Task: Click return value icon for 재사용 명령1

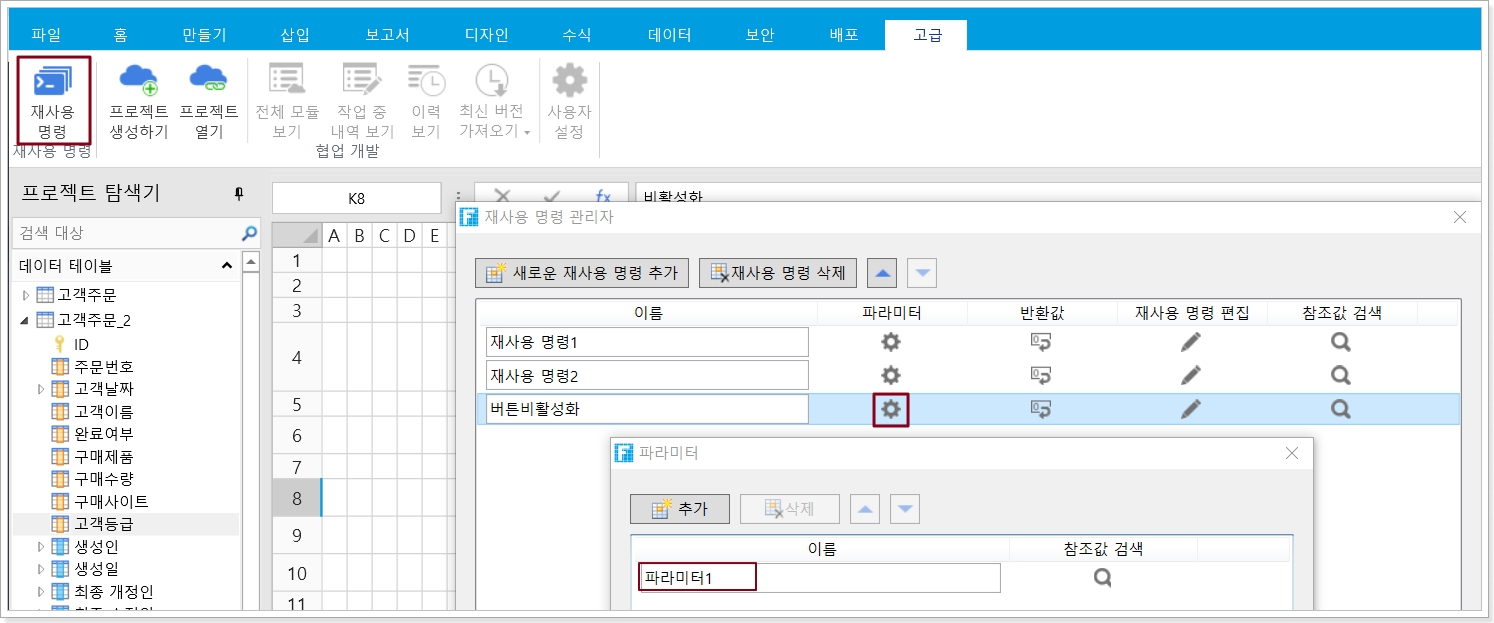Action: click(x=1041, y=342)
